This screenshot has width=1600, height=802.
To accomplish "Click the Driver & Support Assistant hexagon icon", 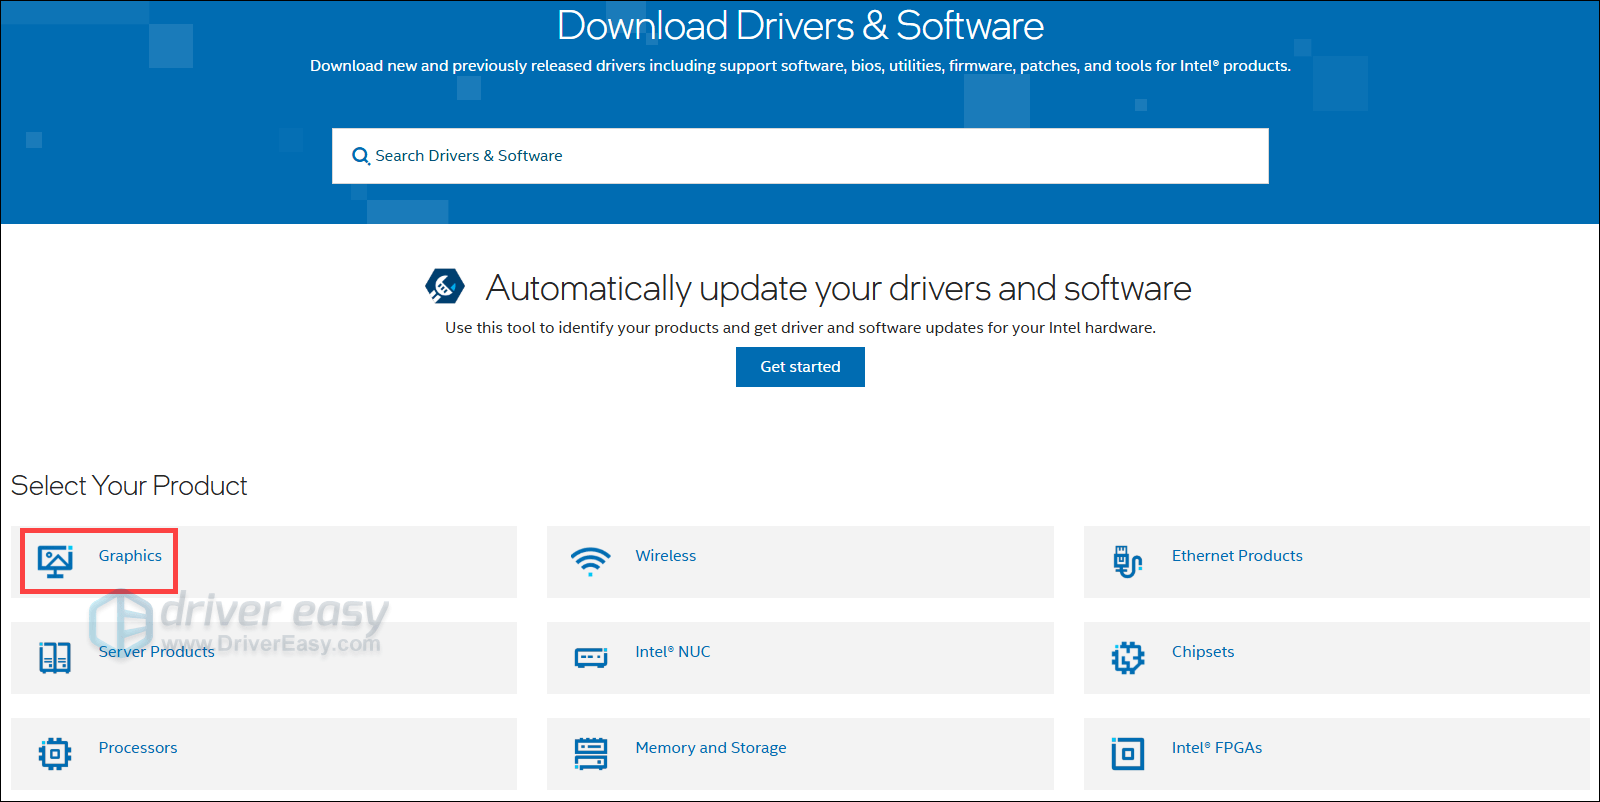I will (x=444, y=286).
